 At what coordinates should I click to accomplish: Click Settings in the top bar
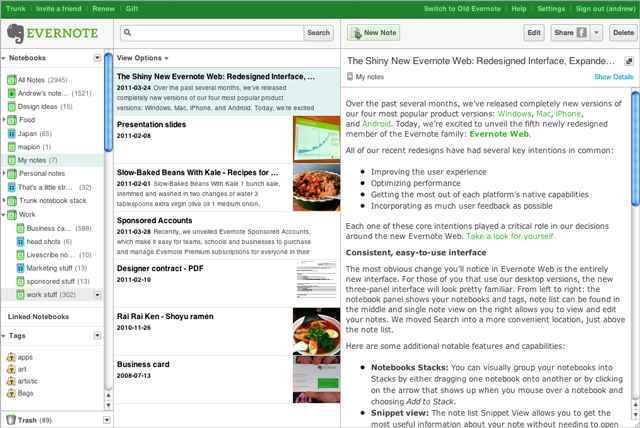551,8
